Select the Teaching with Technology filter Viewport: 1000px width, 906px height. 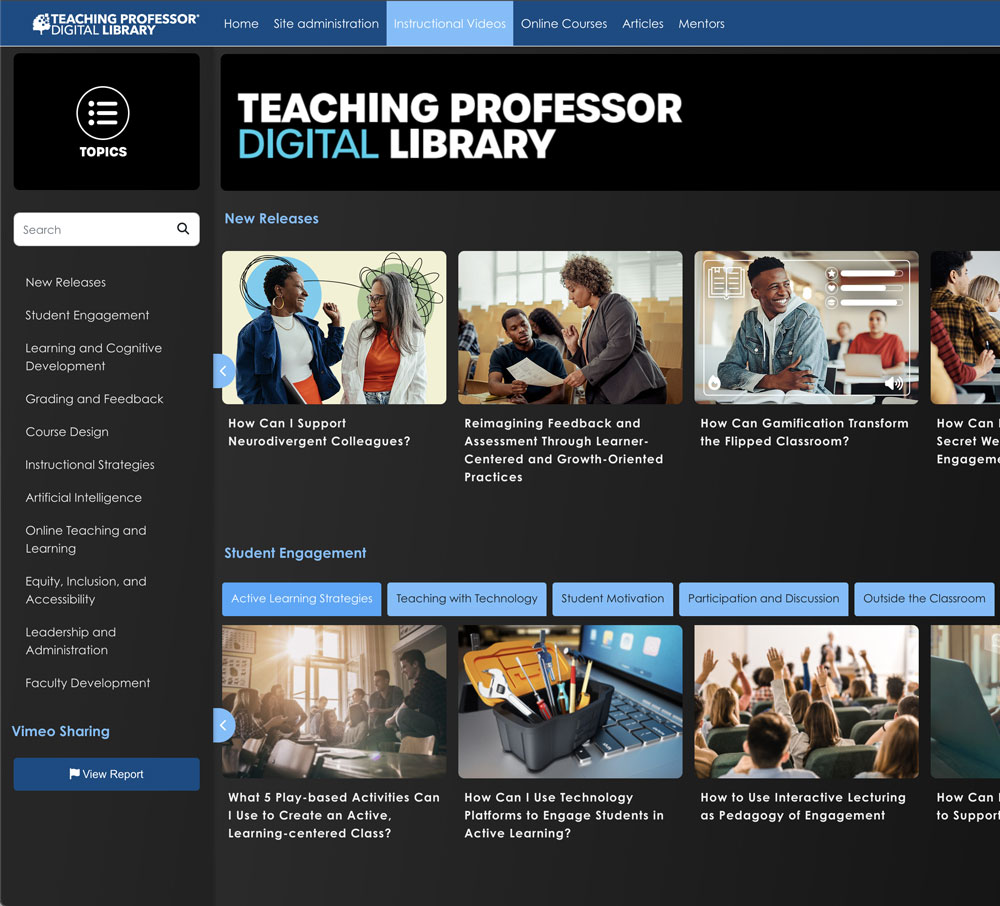[466, 599]
